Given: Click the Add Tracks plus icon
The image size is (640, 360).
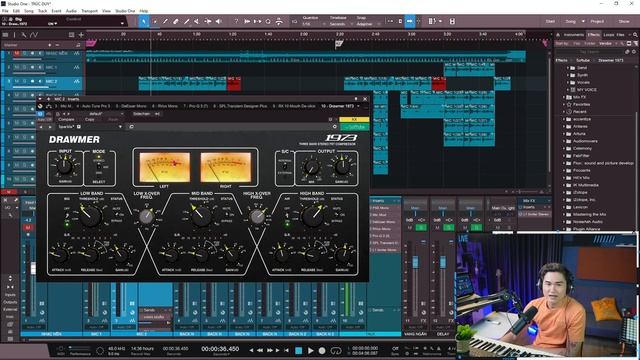Looking at the screenshot, I should point(81,35).
